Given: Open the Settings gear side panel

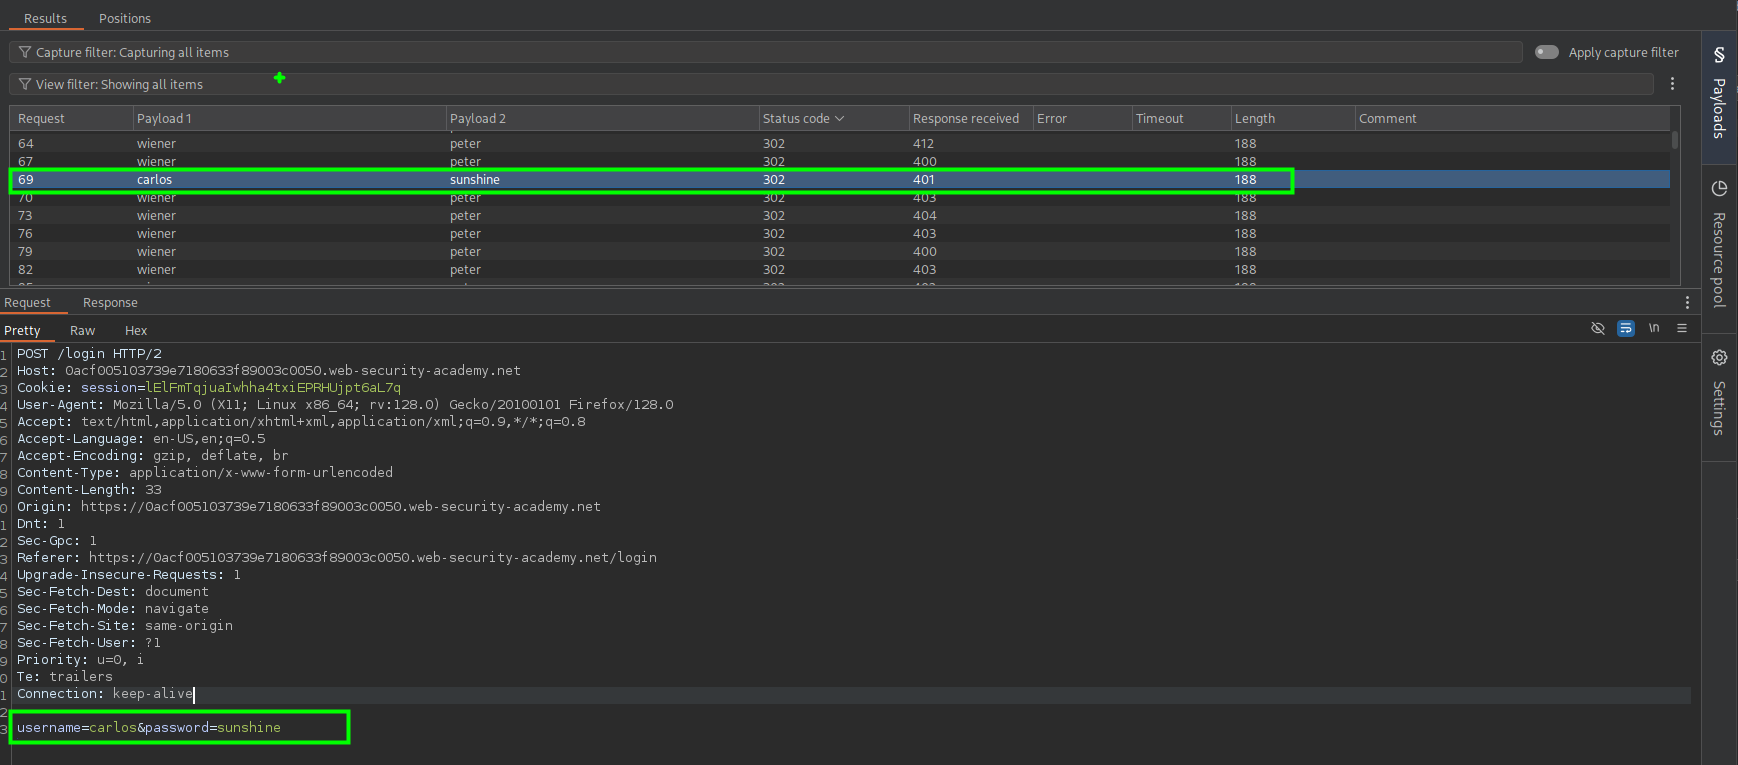Looking at the screenshot, I should pyautogui.click(x=1719, y=395).
